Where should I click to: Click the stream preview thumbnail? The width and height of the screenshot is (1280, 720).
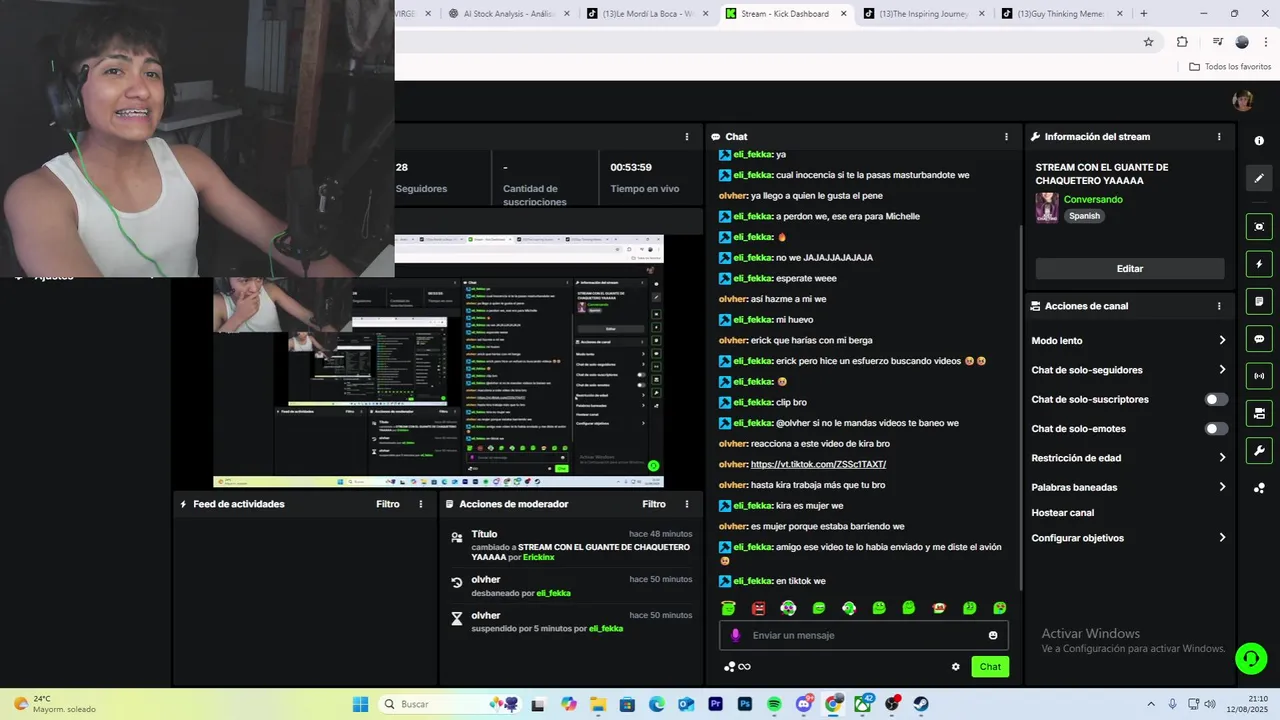tap(438, 361)
